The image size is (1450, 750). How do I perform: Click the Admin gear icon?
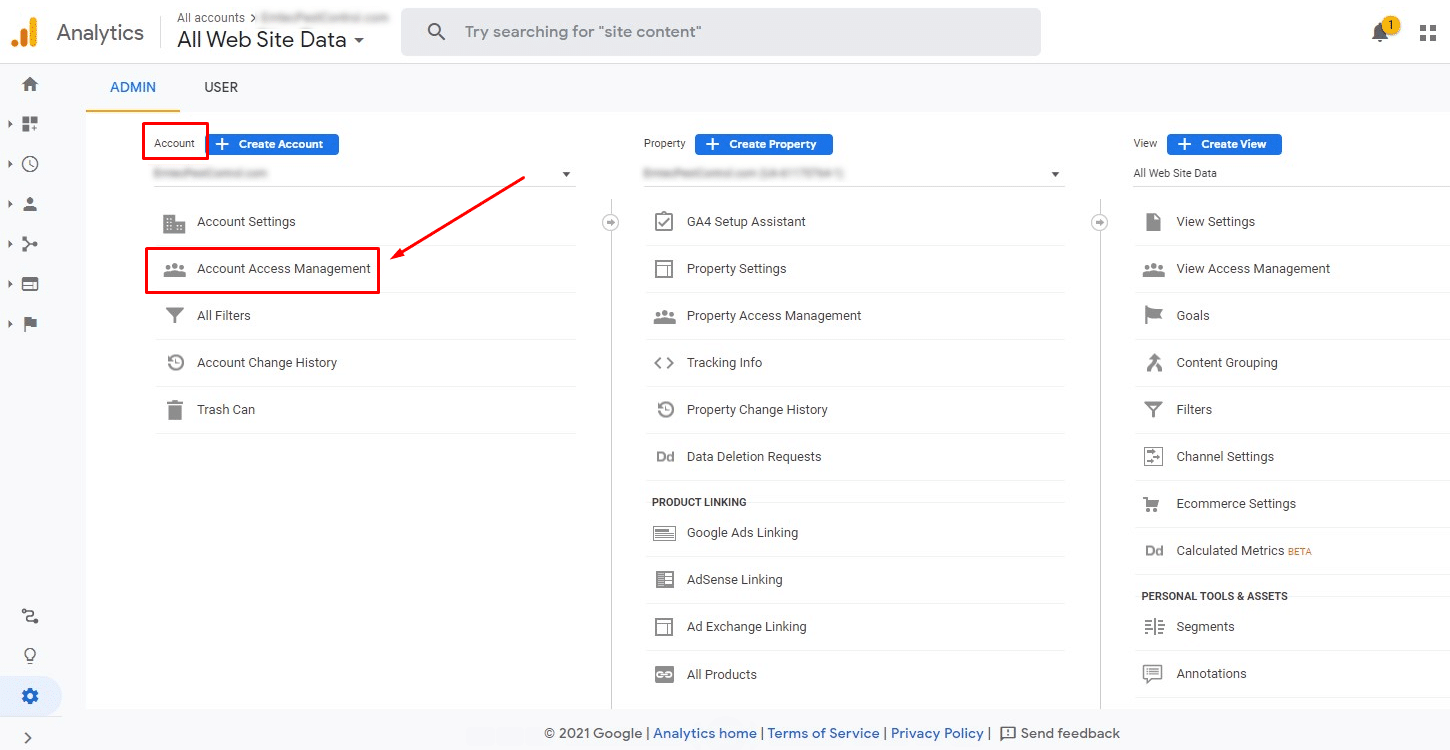point(30,696)
